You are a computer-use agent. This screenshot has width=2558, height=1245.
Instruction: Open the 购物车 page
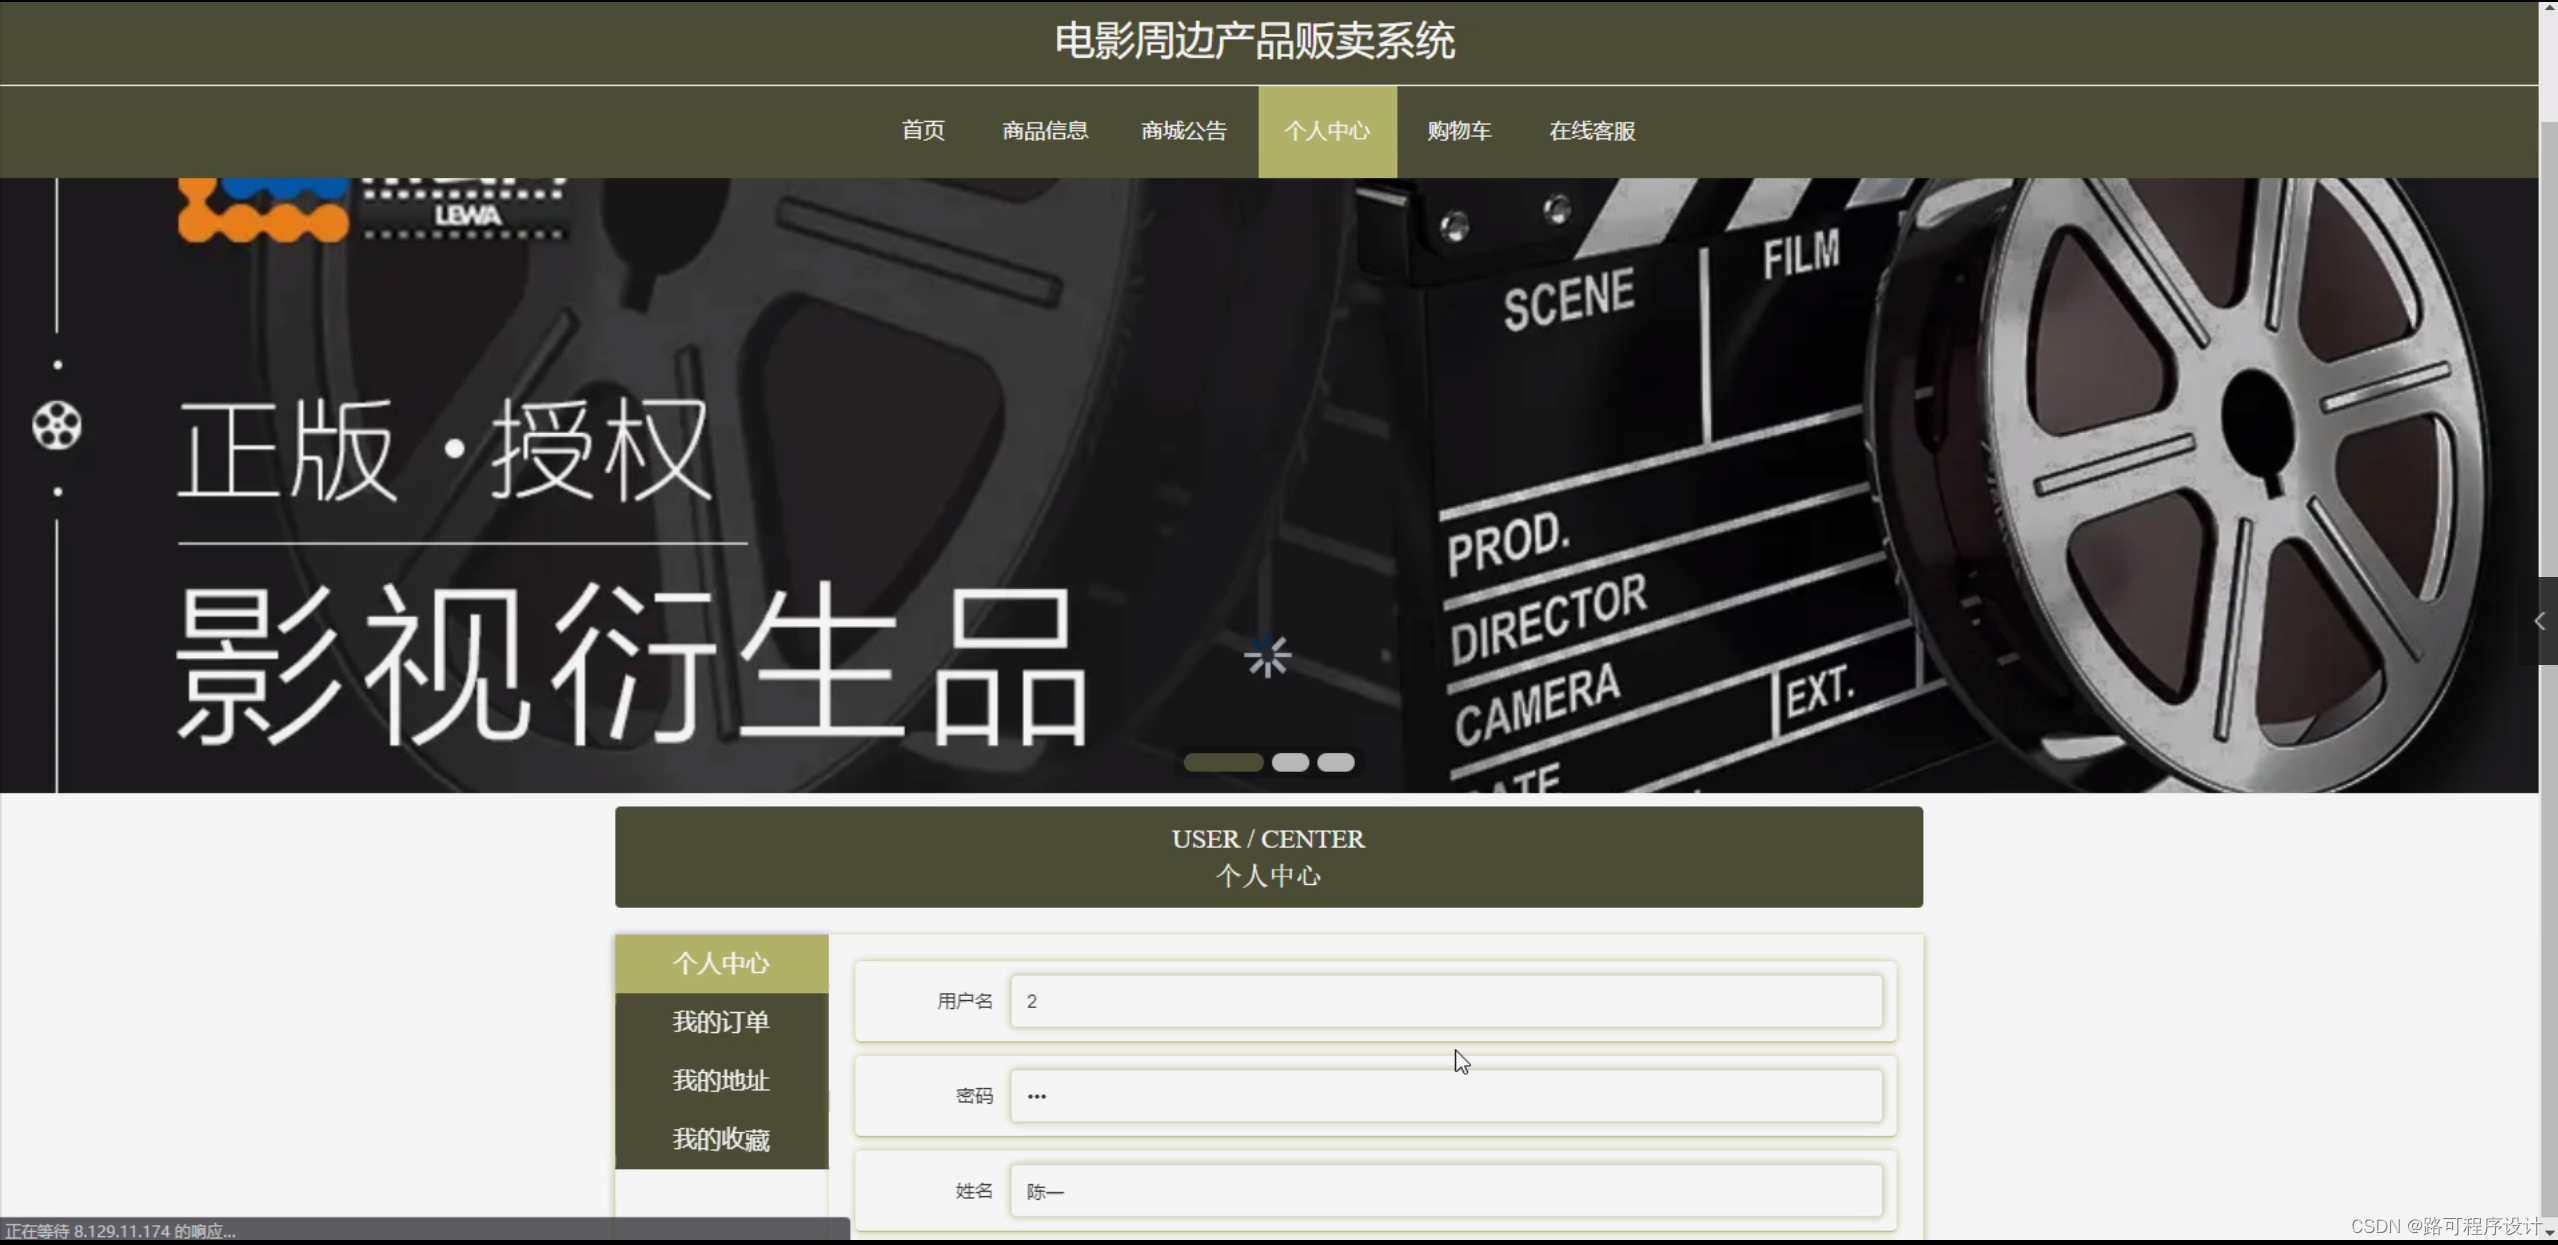click(1459, 131)
